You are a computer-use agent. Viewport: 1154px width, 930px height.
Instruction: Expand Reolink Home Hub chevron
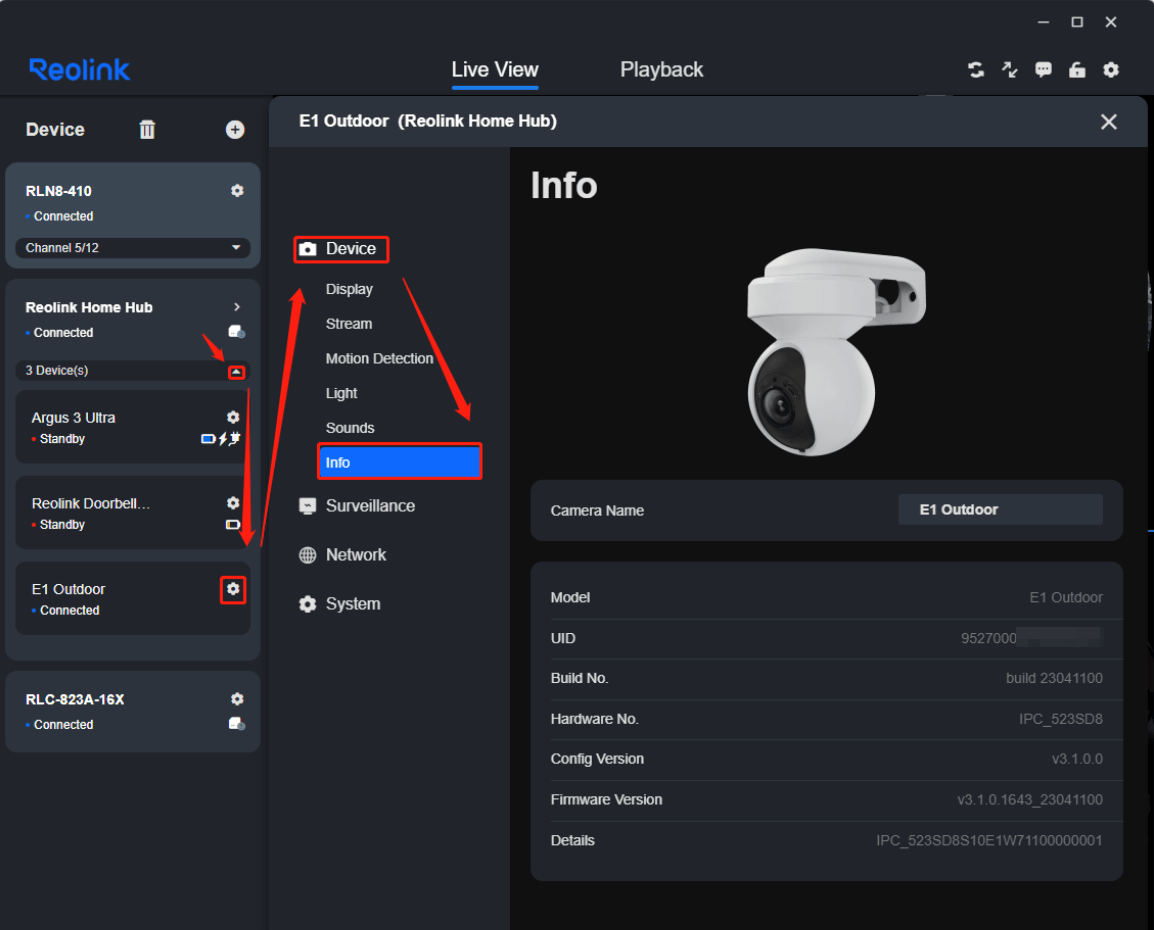[x=237, y=307]
